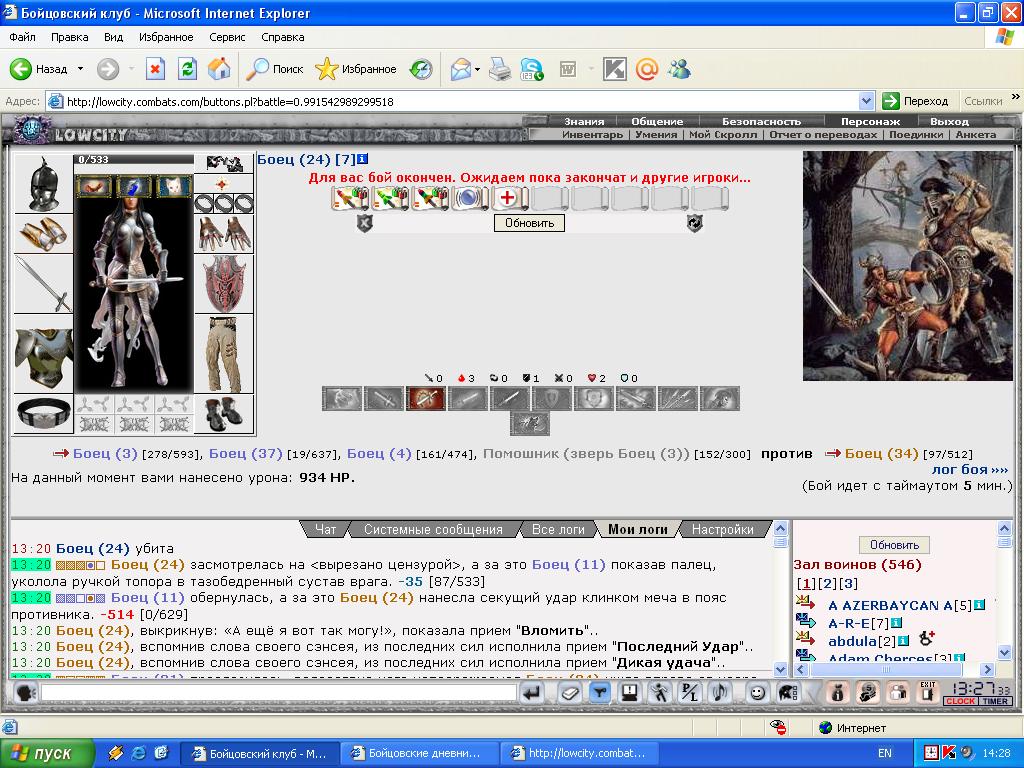Click the EXIT door icon
This screenshot has width=1024, height=768.
coord(927,692)
